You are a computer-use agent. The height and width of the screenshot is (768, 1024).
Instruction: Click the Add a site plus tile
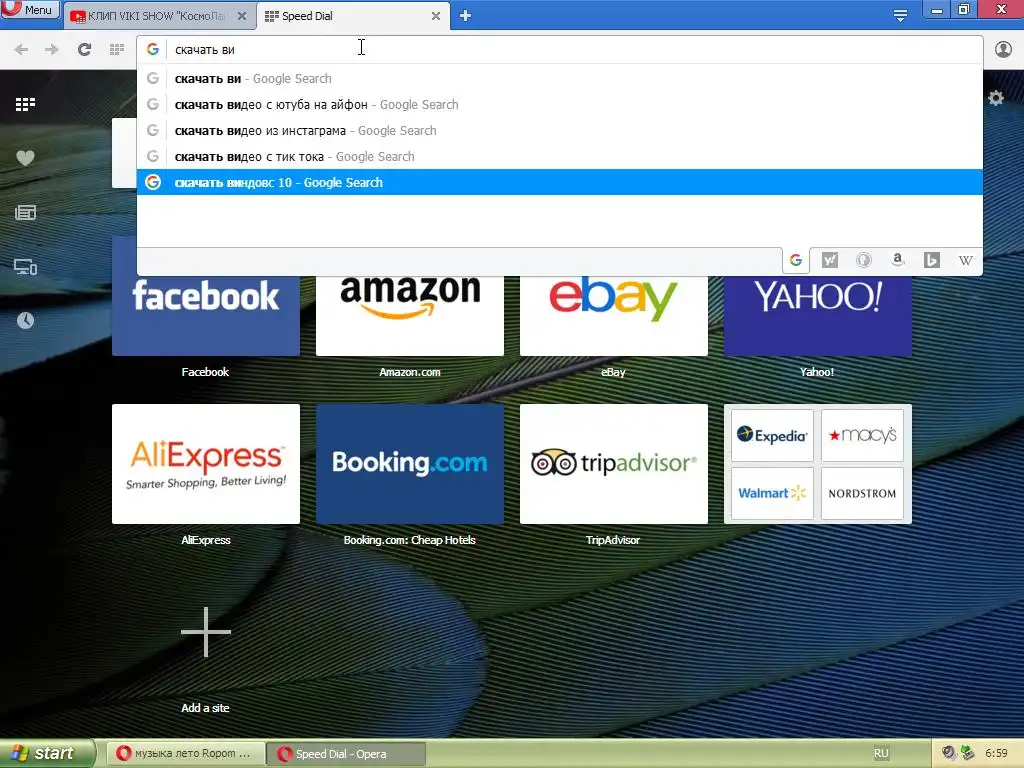click(206, 632)
